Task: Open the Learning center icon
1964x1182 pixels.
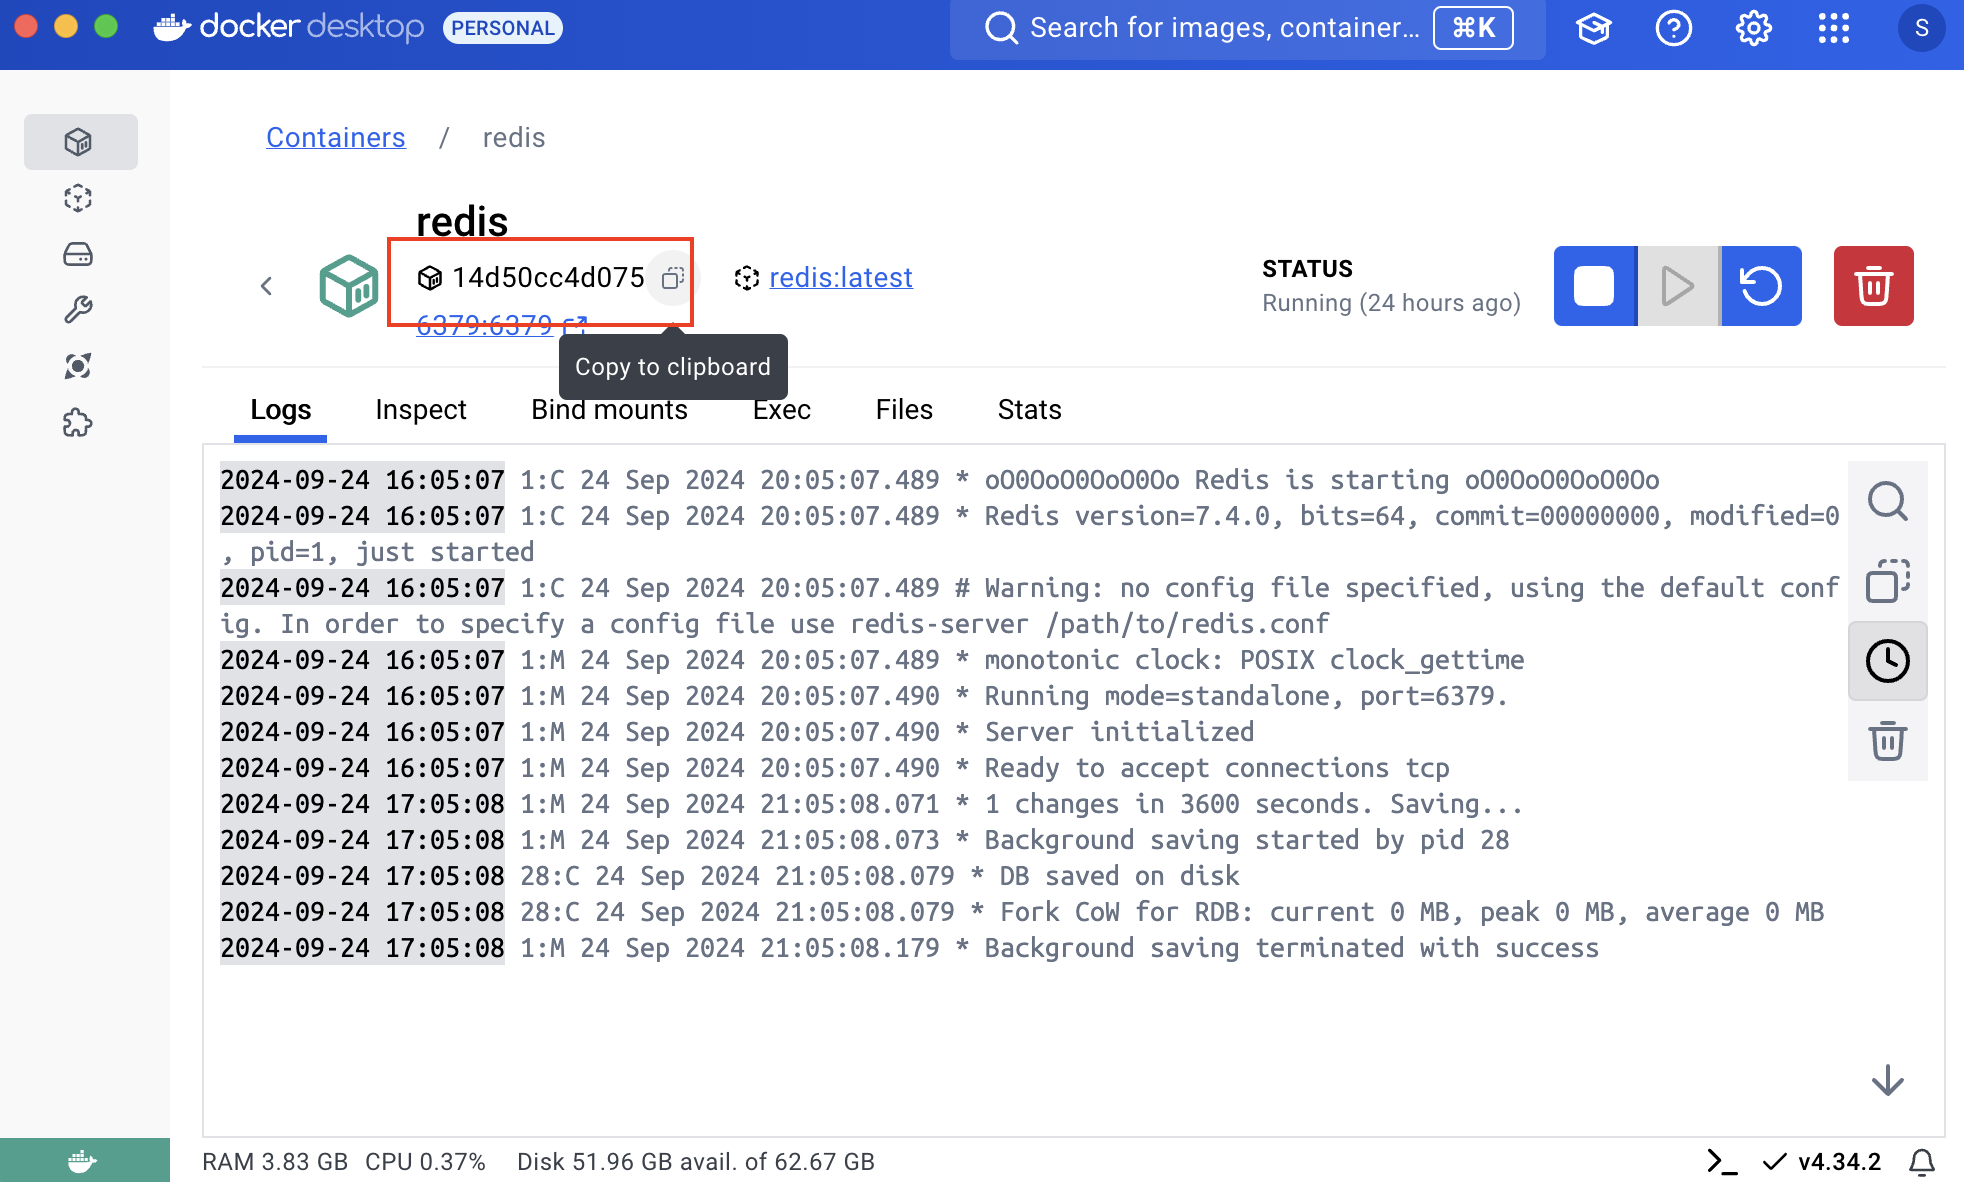Action: pyautogui.click(x=1594, y=28)
